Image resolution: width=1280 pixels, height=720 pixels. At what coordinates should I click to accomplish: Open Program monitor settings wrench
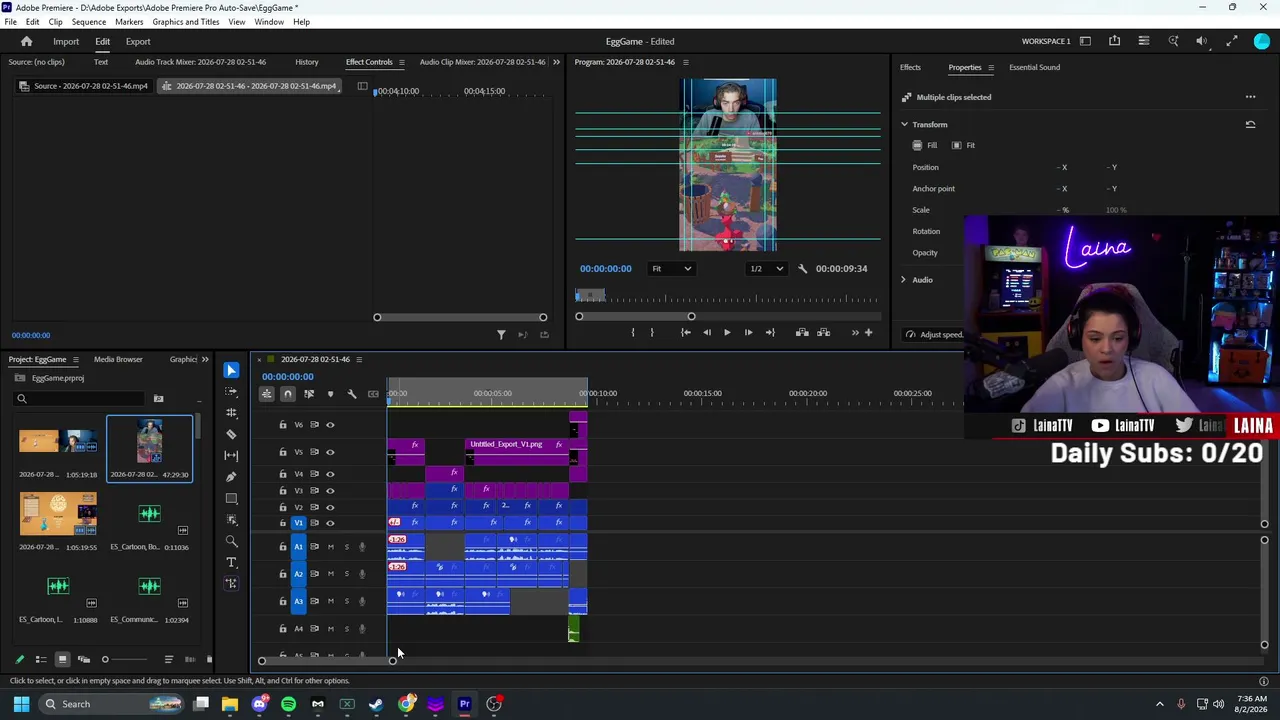pyautogui.click(x=802, y=268)
